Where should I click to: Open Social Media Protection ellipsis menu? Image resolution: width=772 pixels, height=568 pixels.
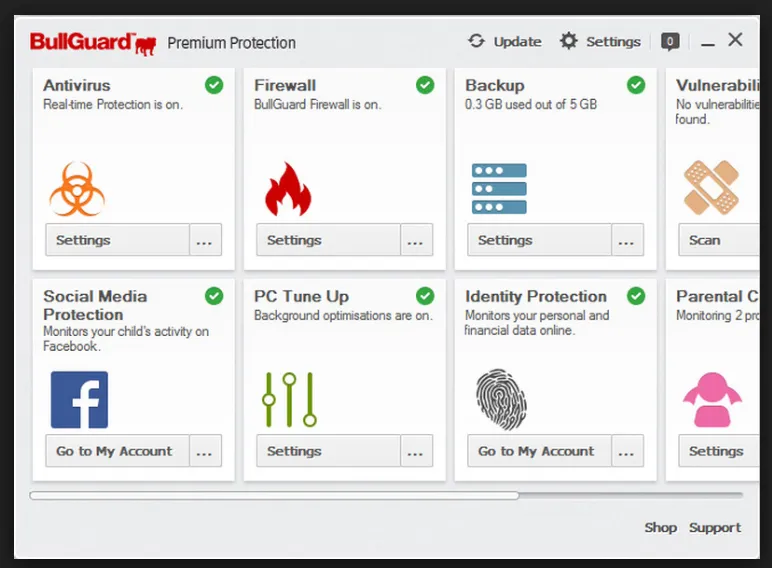point(205,451)
